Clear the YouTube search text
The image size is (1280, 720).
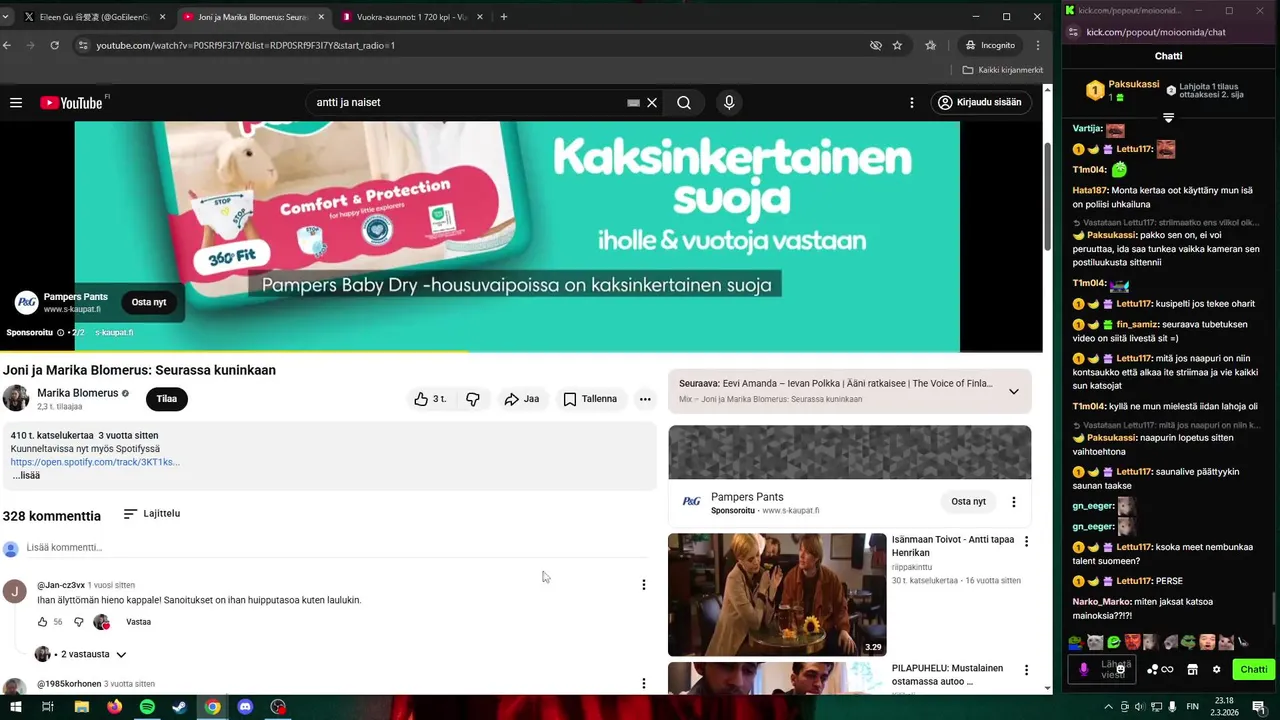(652, 102)
